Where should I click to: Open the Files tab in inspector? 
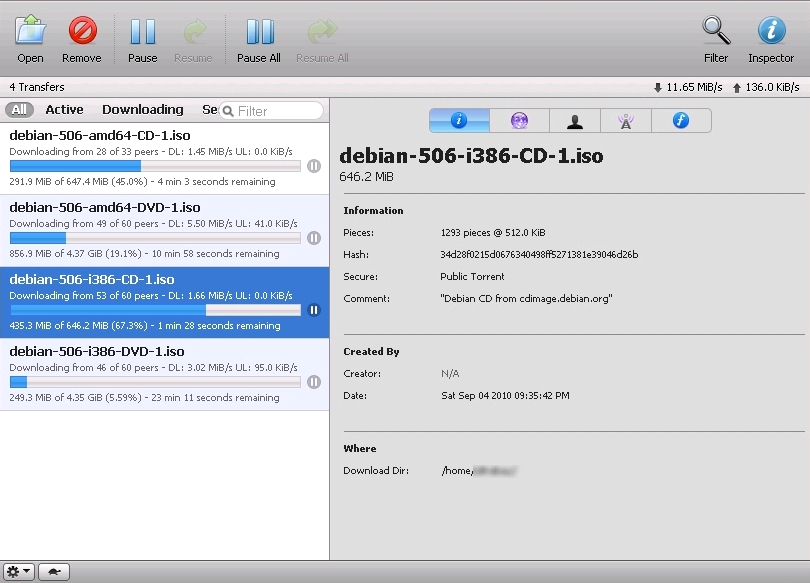pos(681,121)
